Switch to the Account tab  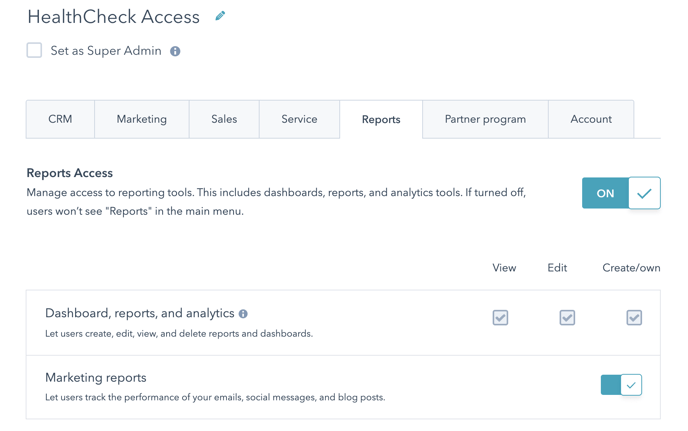click(x=591, y=119)
